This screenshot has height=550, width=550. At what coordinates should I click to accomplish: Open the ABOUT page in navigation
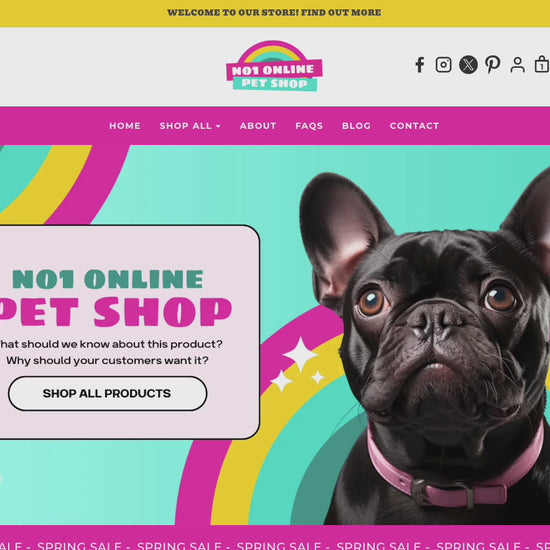pos(258,126)
